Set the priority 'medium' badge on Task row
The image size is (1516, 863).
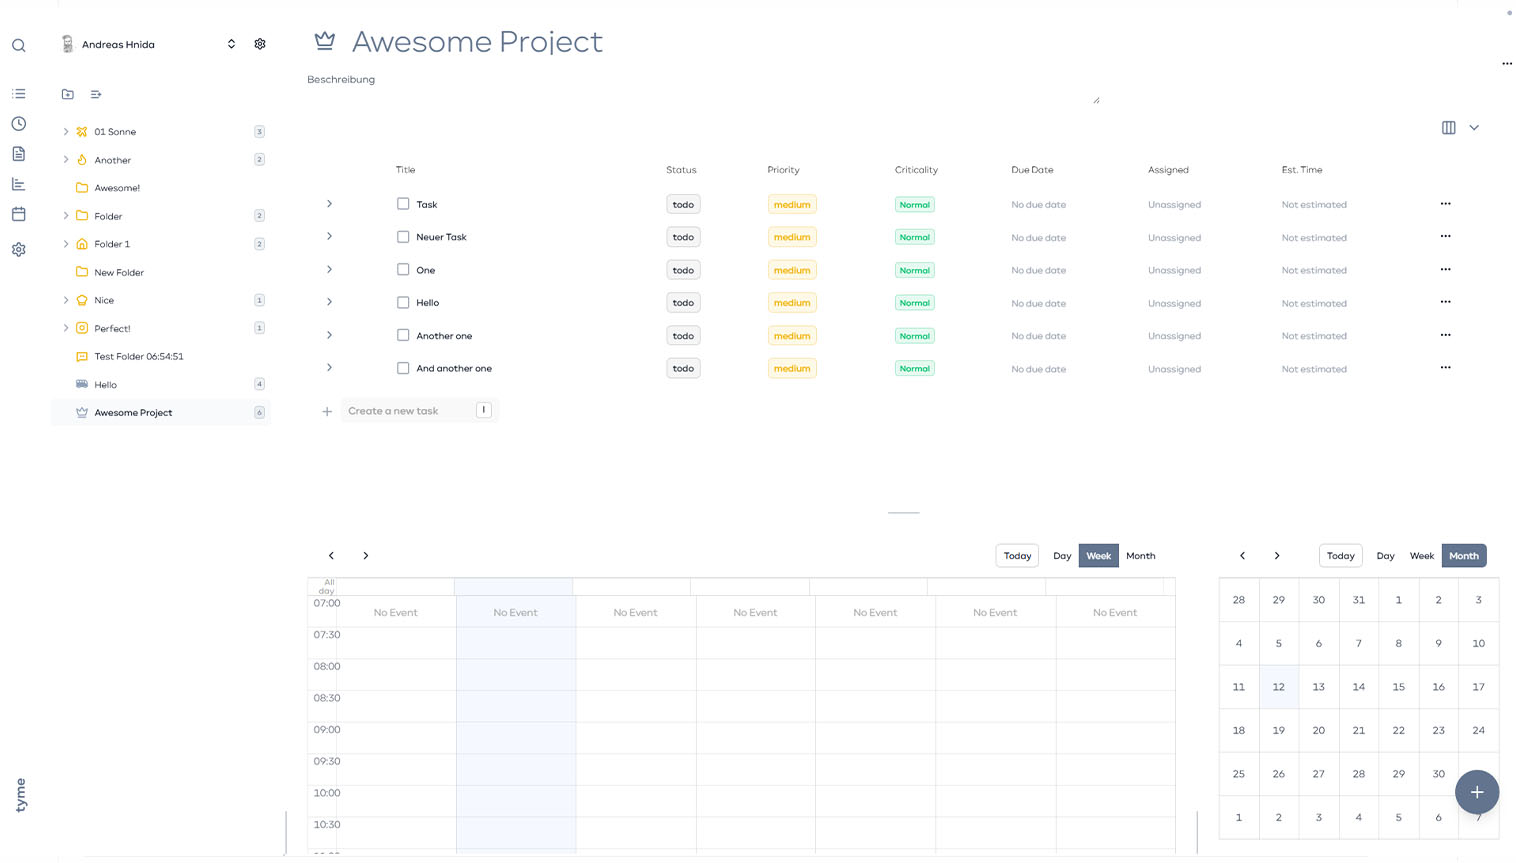791,204
